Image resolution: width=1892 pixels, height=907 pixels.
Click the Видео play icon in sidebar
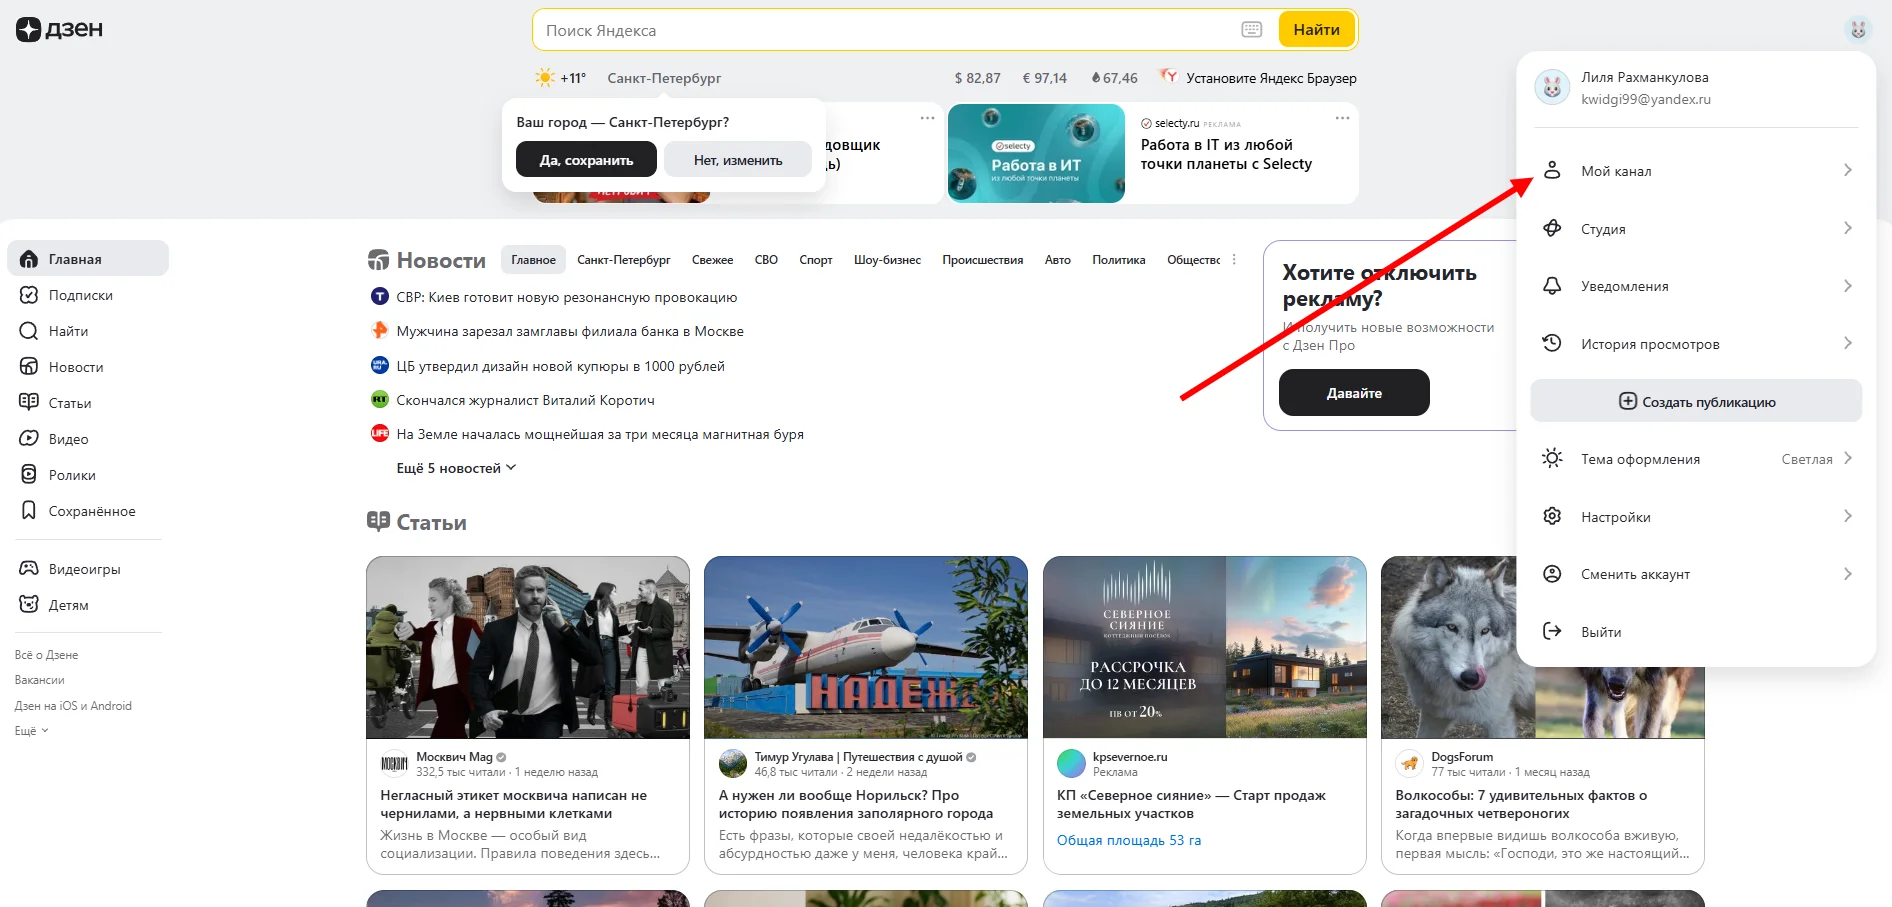[x=29, y=439]
